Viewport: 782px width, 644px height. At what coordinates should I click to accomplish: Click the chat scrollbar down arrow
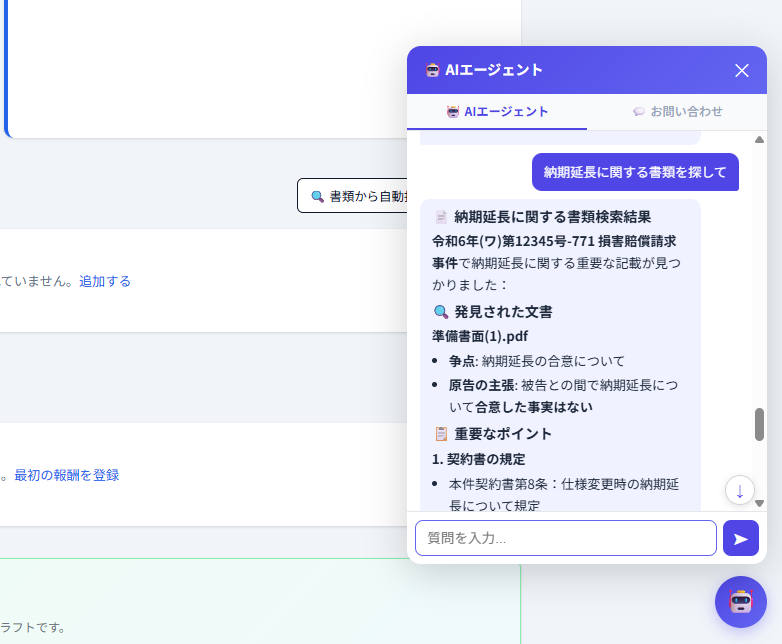click(x=759, y=503)
